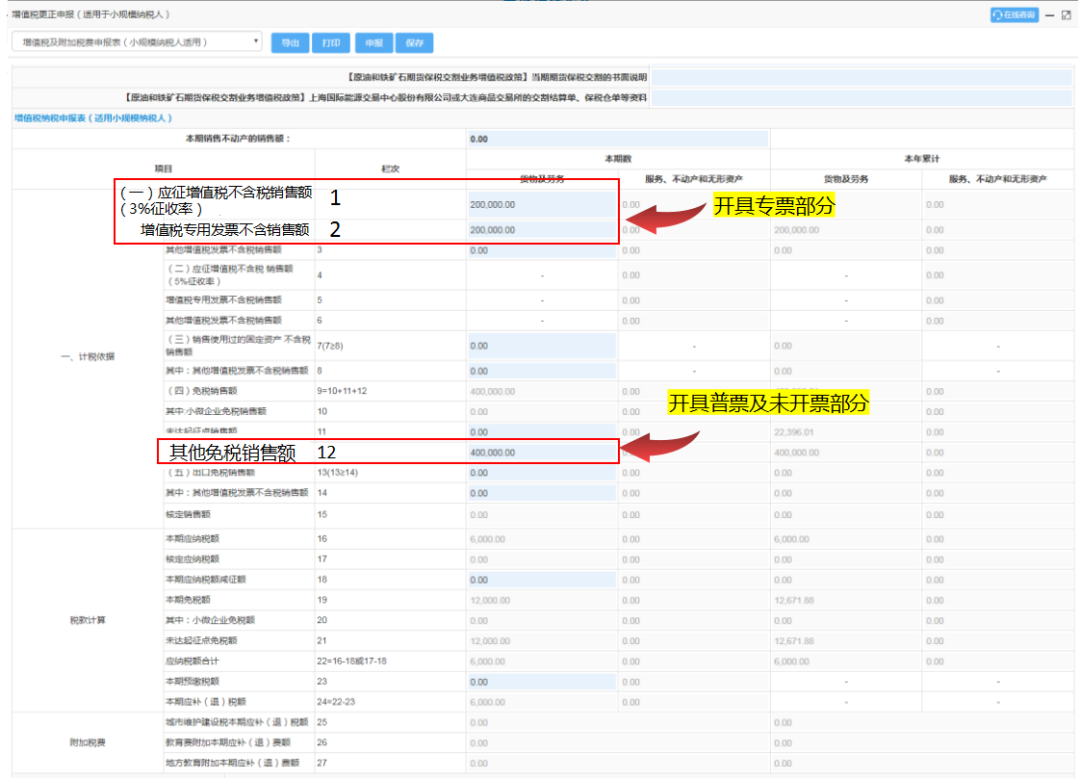This screenshot has width=1080, height=779.
Task: Click row 15 核定销售额 input field
Action: (x=541, y=514)
